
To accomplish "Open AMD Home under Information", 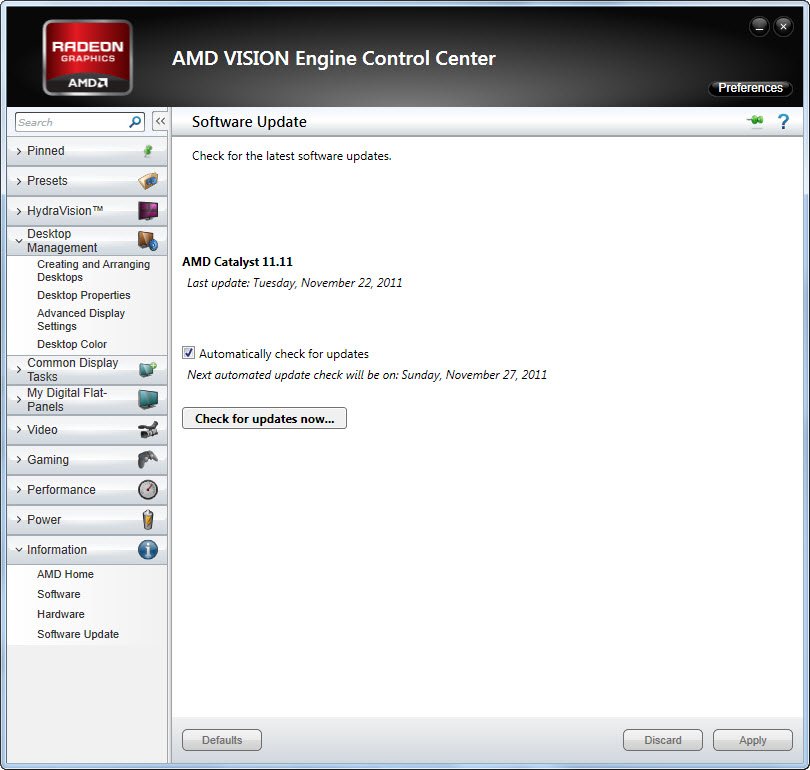I will pos(65,574).
